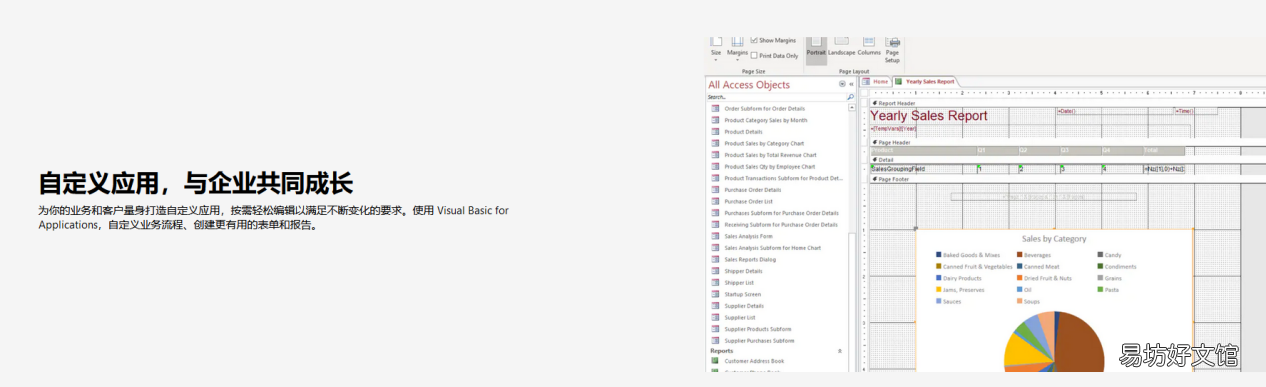This screenshot has height=387, width=1266.
Task: Click the Soups legend entry
Action: coord(1029,301)
